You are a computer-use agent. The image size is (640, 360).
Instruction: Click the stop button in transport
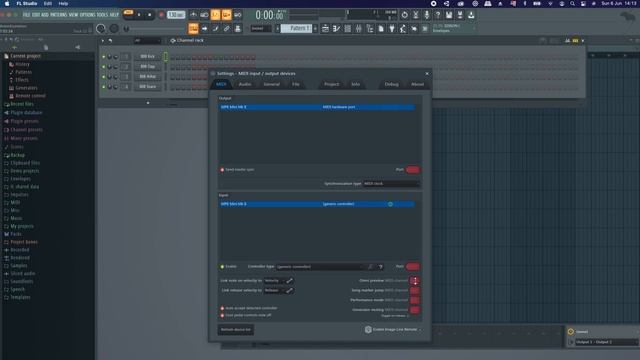149,15
